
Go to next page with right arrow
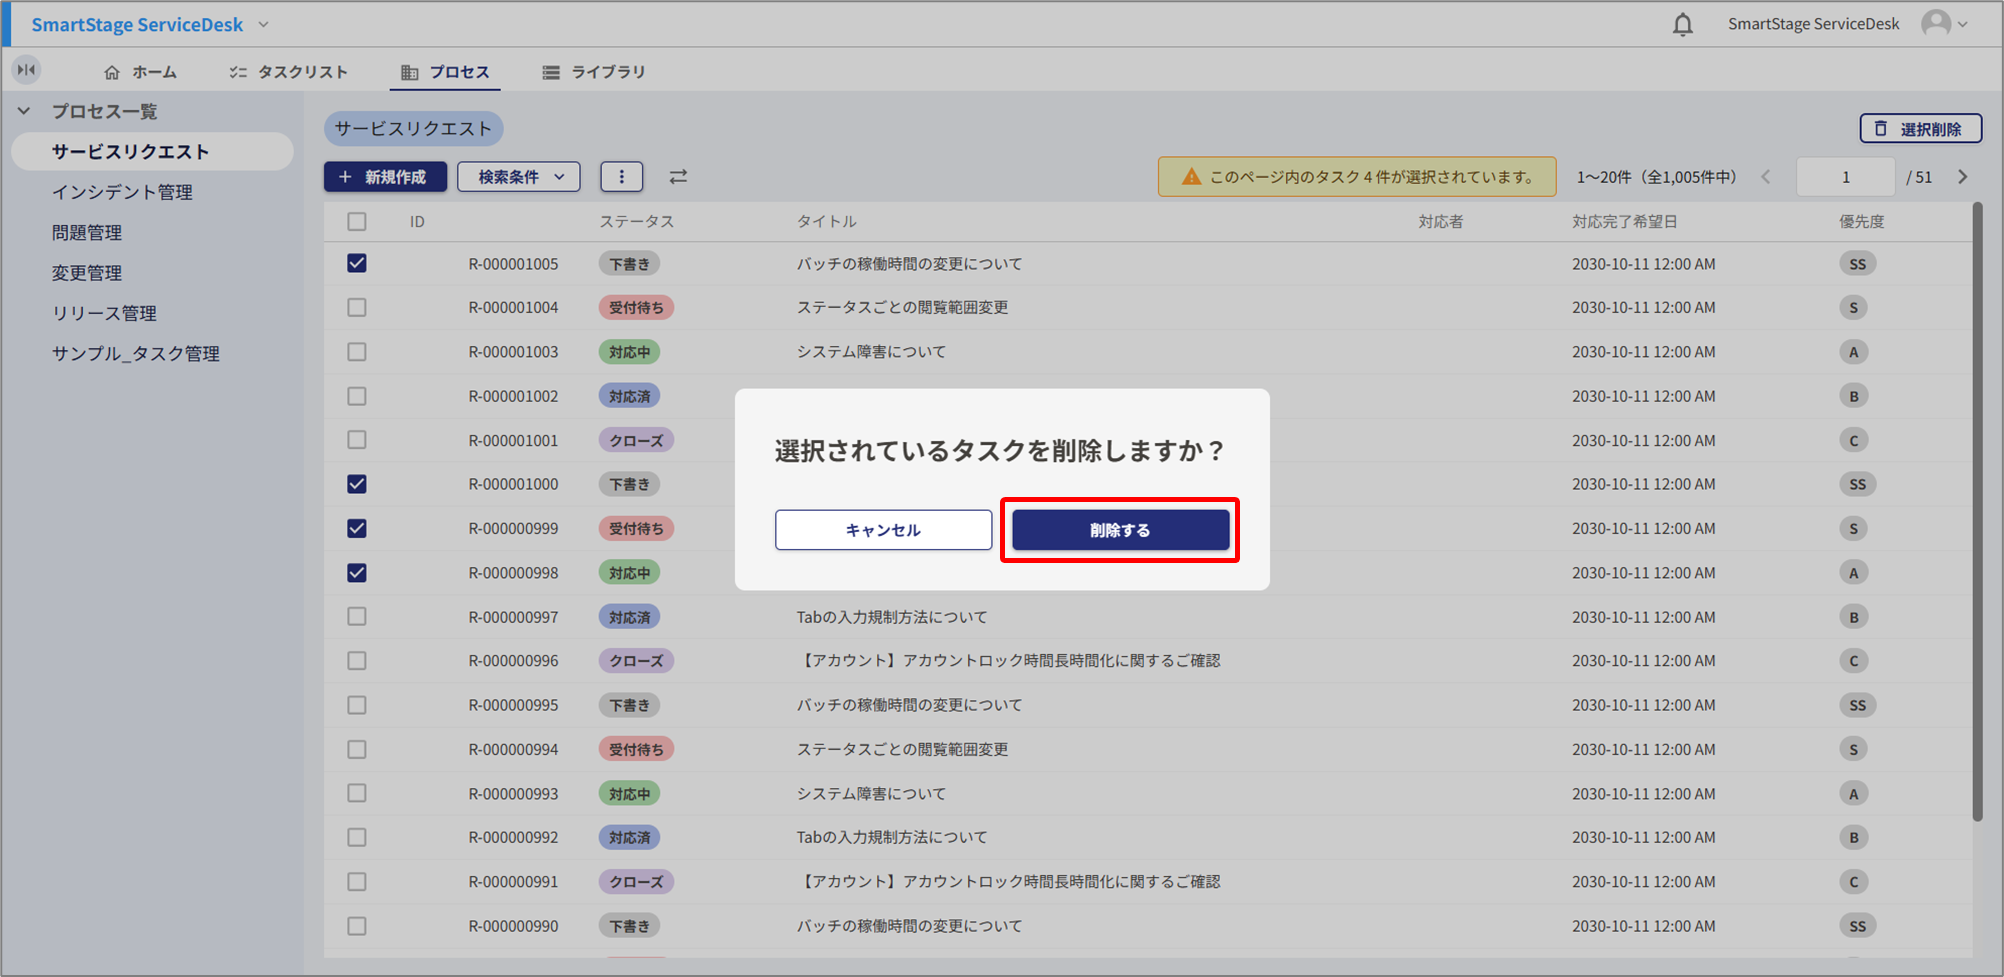click(1962, 177)
